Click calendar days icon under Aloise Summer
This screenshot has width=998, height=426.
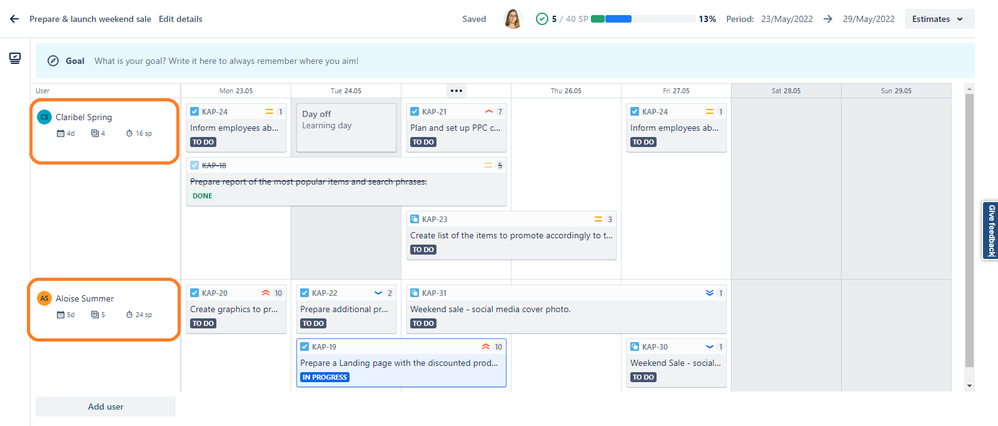pyautogui.click(x=61, y=315)
